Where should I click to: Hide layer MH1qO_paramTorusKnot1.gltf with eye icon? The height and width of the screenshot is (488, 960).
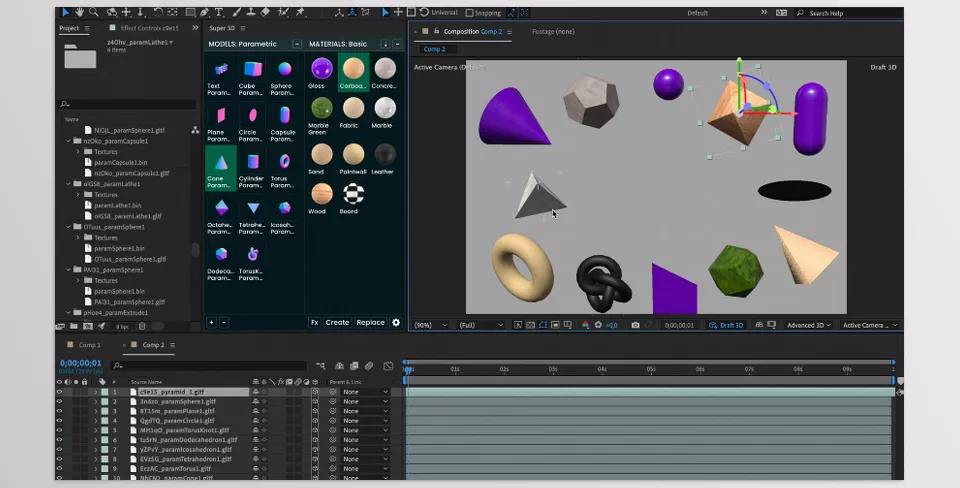tap(59, 430)
